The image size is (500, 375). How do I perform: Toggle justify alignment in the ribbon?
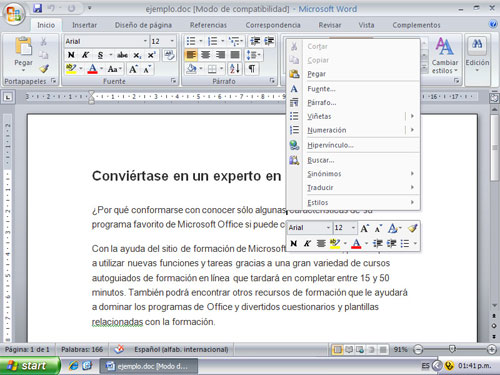[x=235, y=55]
